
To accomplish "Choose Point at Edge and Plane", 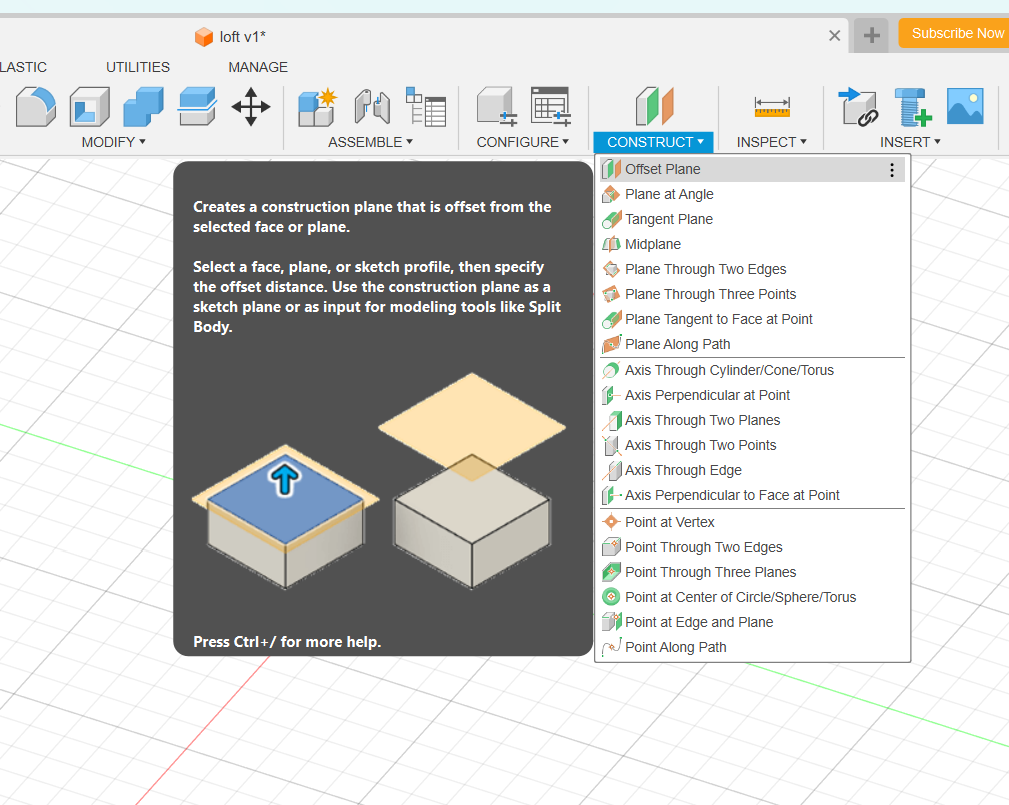I will (x=752, y=622).
